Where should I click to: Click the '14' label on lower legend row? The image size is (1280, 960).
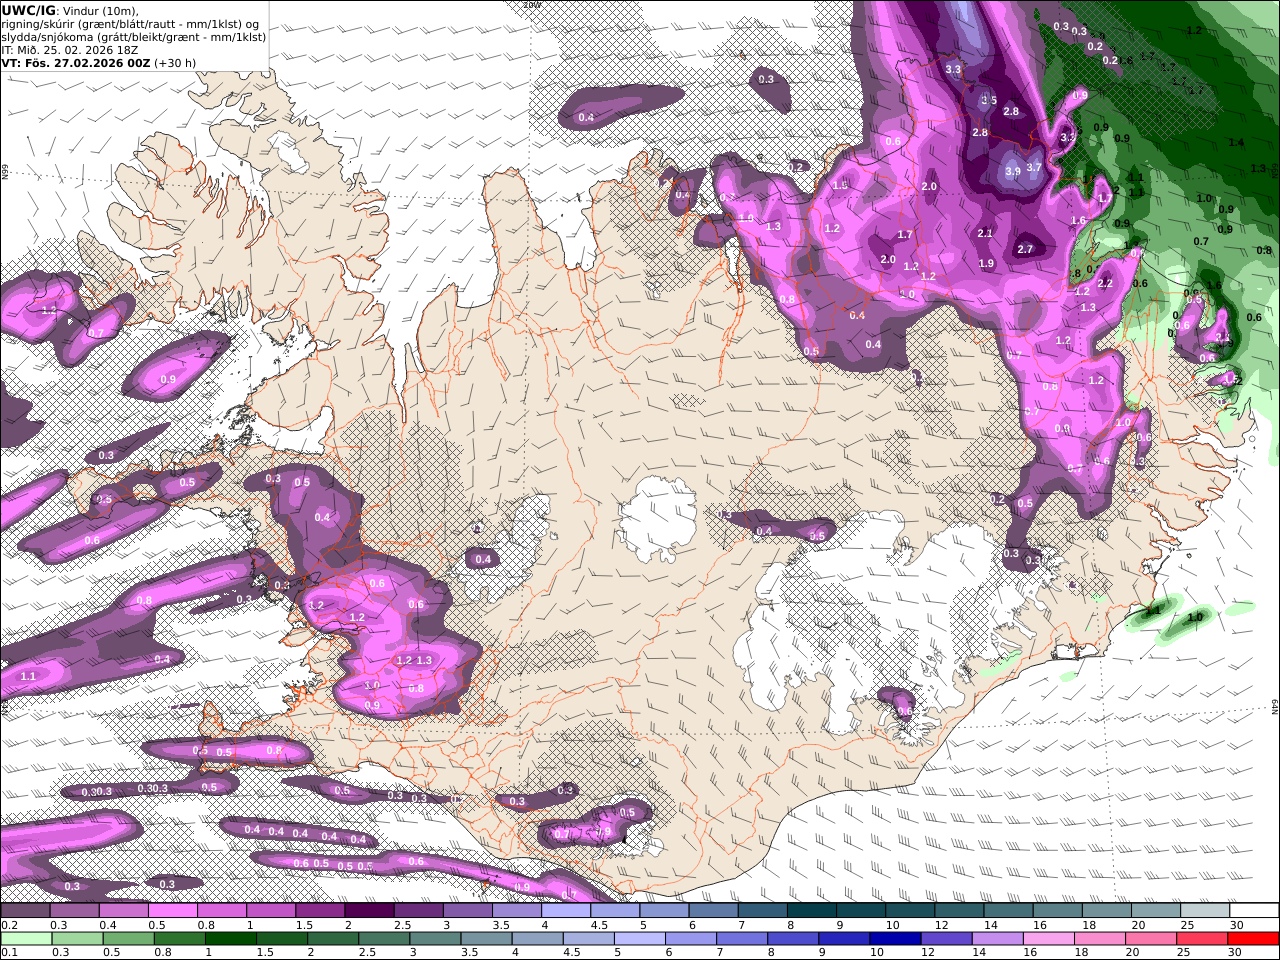tap(979, 953)
